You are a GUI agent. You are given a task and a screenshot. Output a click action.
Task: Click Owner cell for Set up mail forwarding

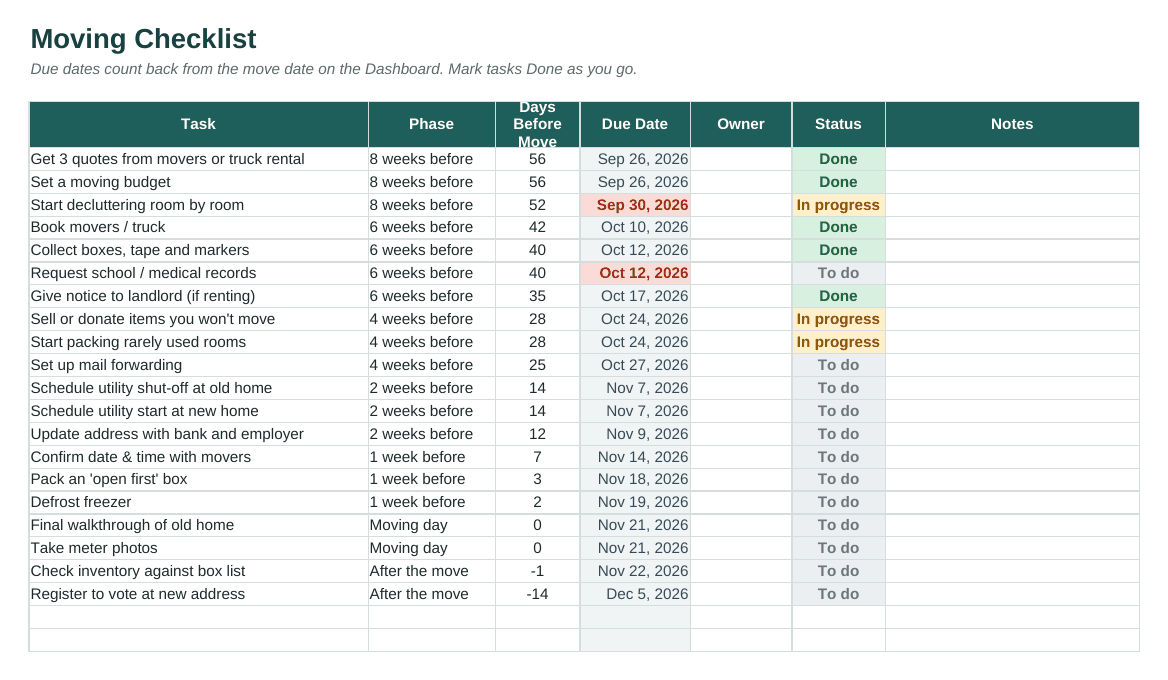(741, 366)
